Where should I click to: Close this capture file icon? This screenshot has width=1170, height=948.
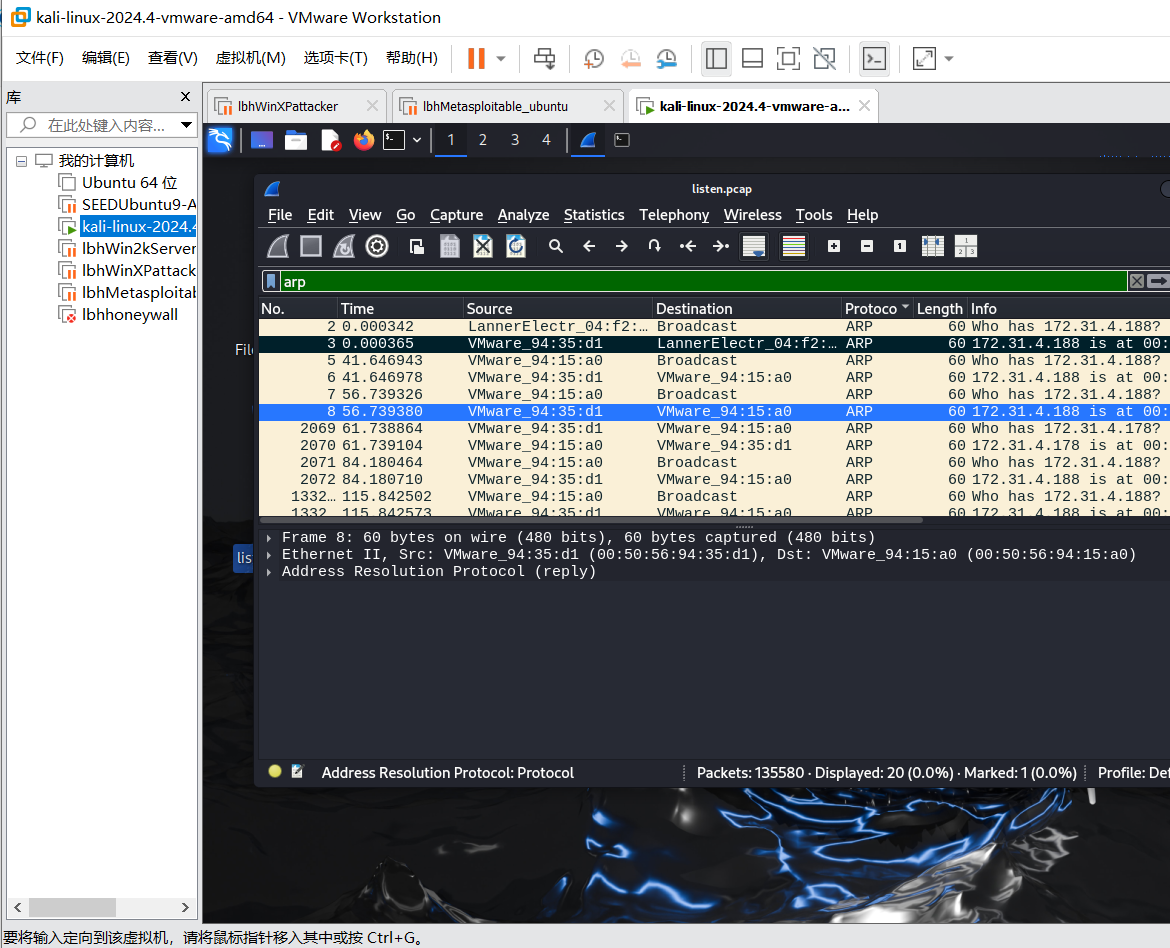(x=483, y=246)
